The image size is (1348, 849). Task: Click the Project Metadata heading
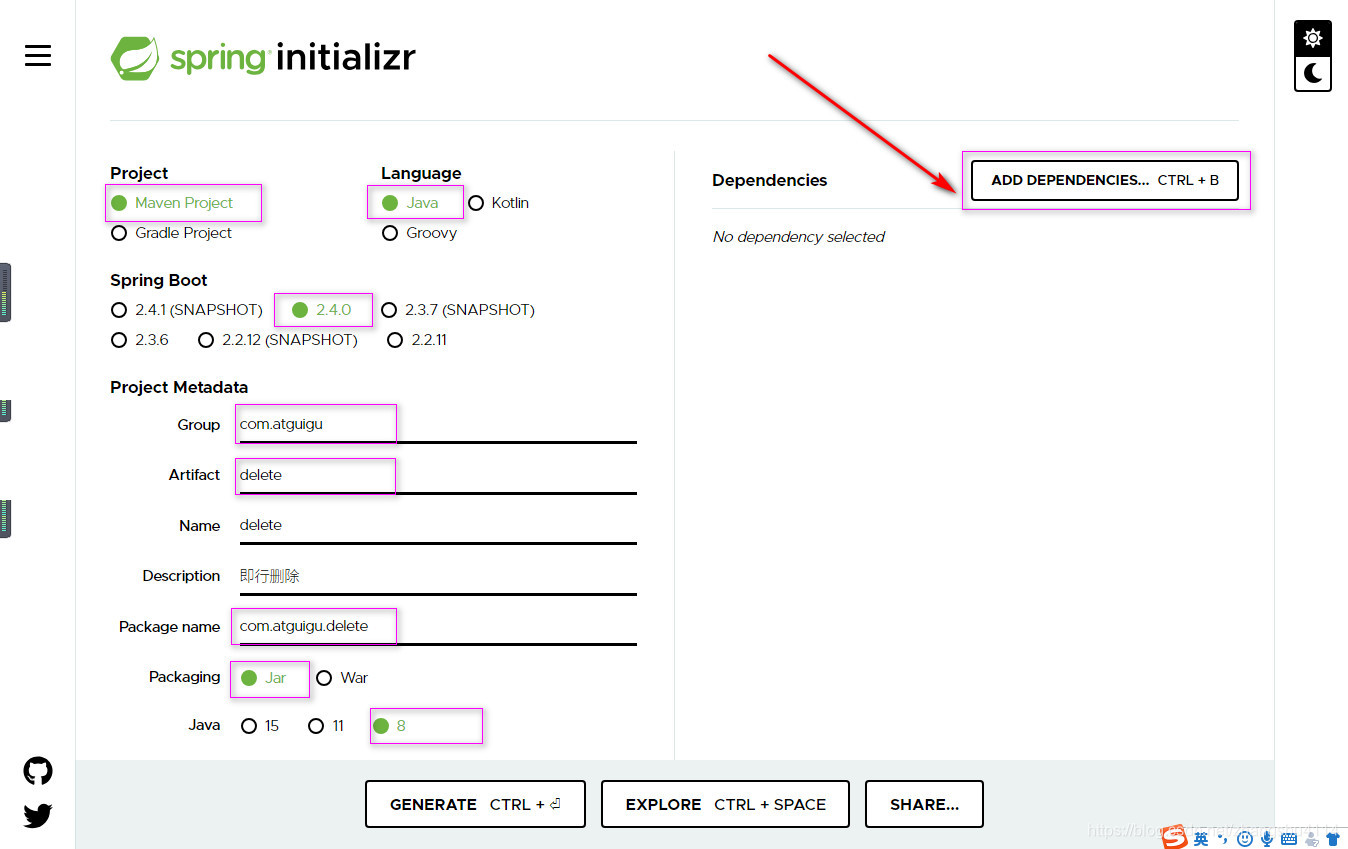point(179,387)
